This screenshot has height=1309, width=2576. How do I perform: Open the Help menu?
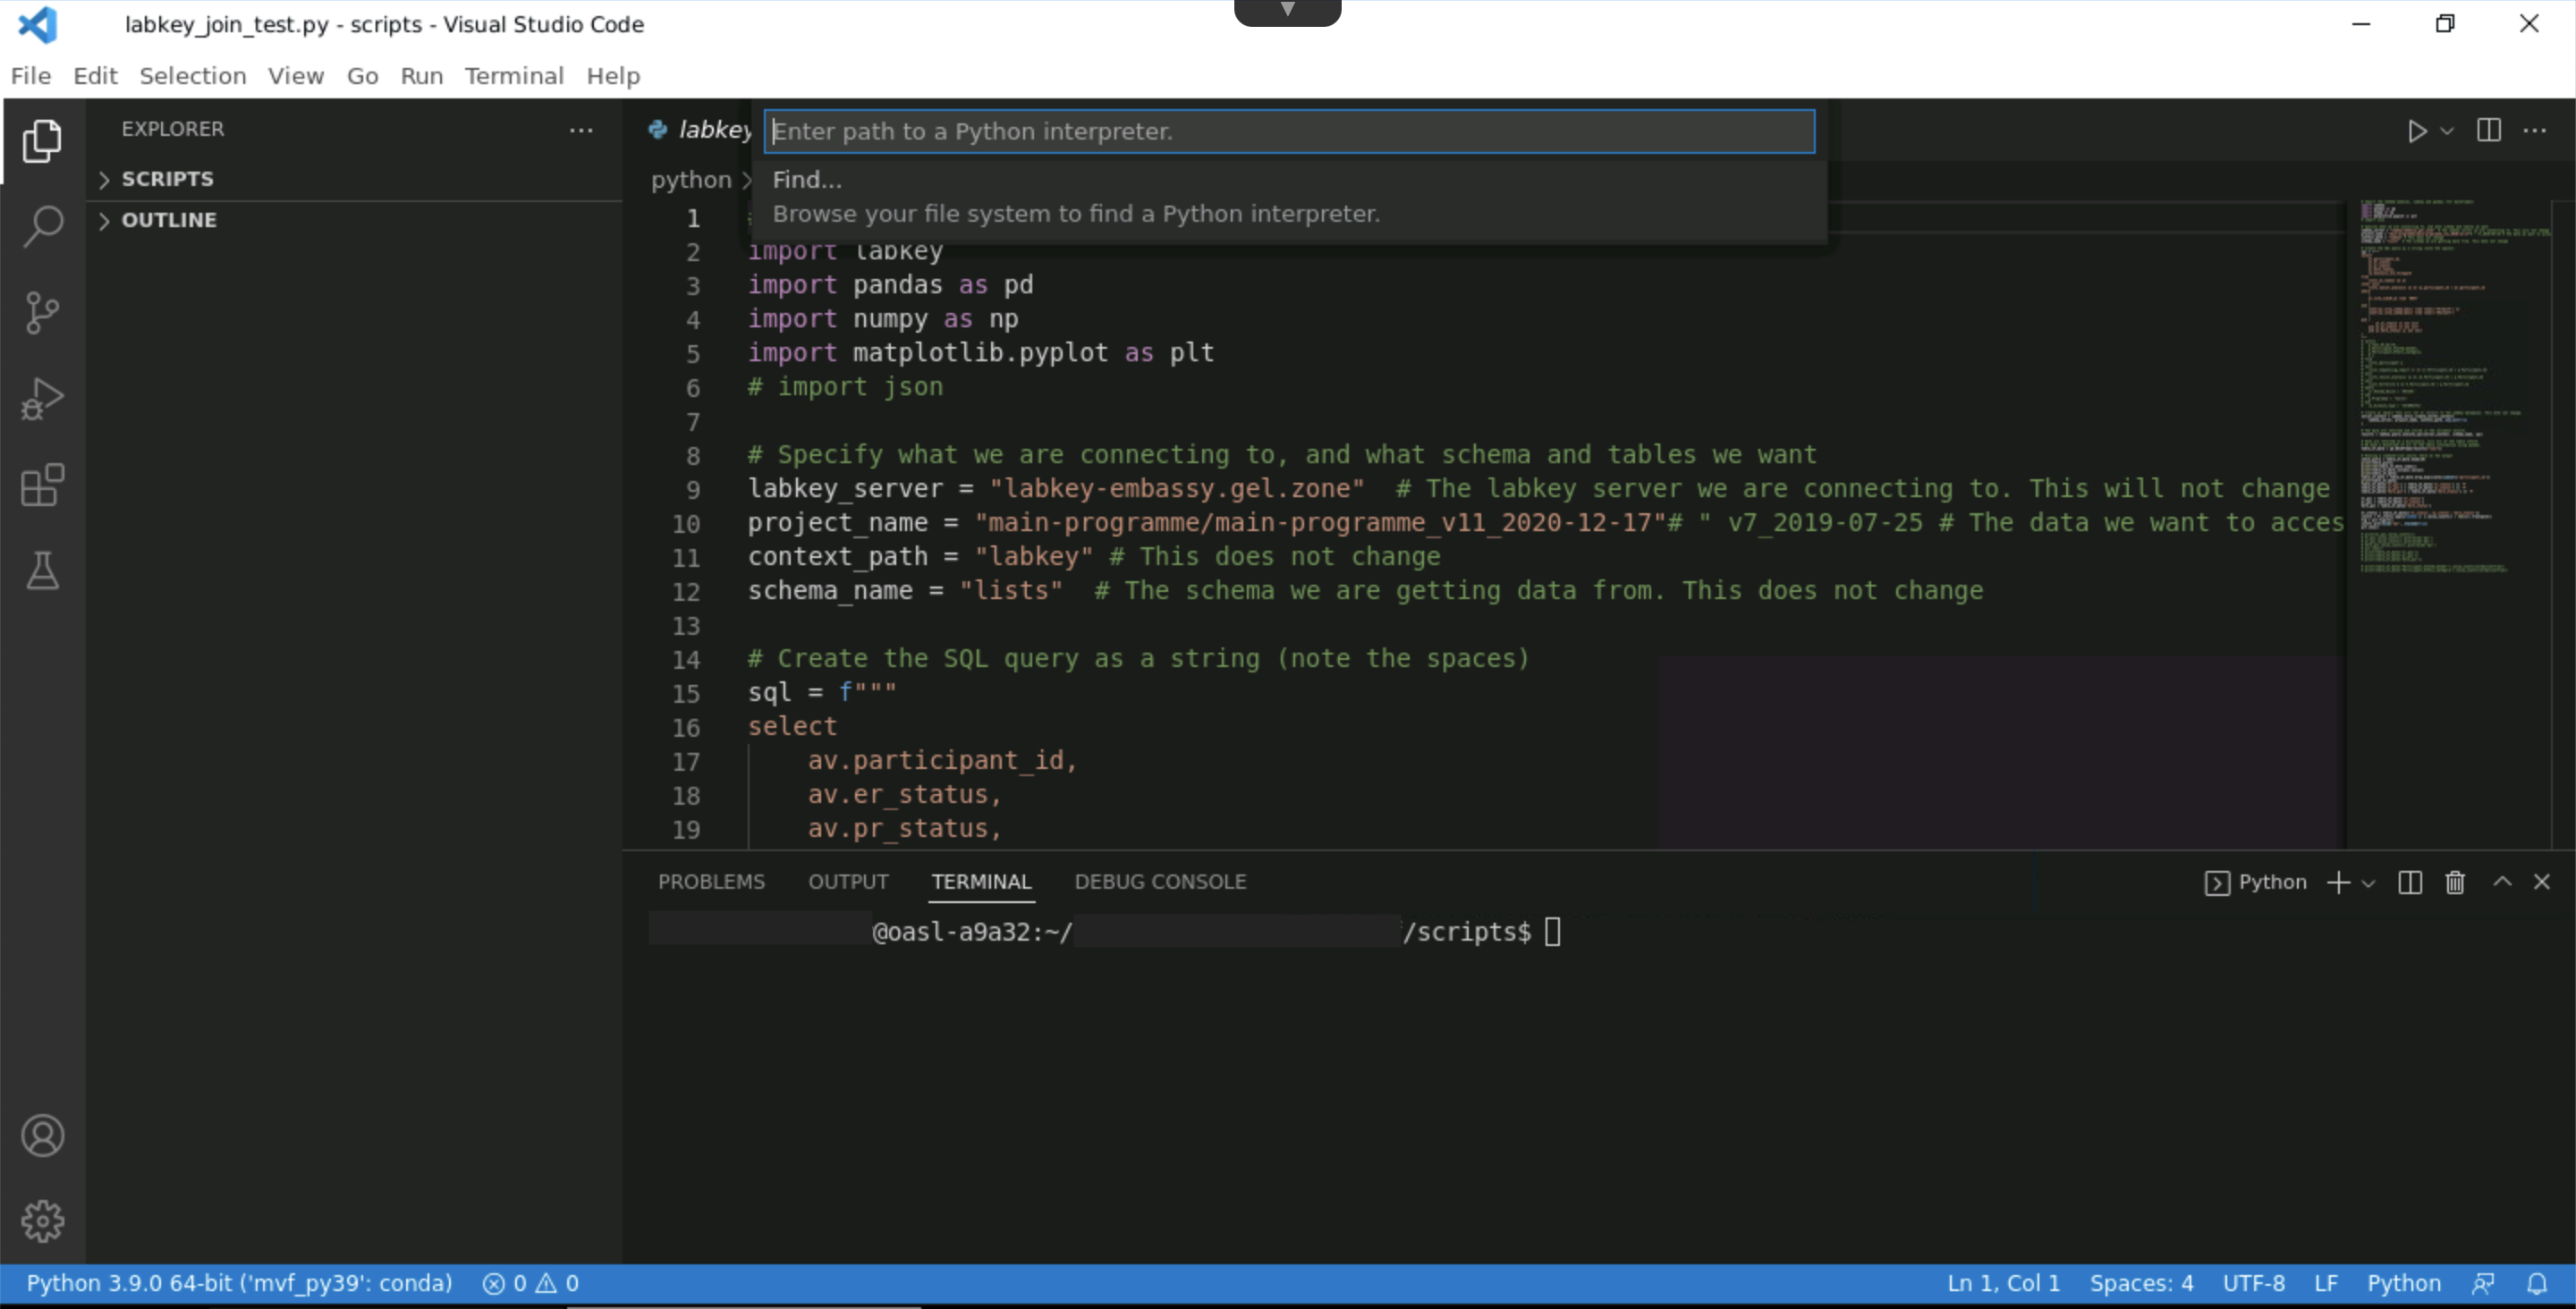coord(613,76)
